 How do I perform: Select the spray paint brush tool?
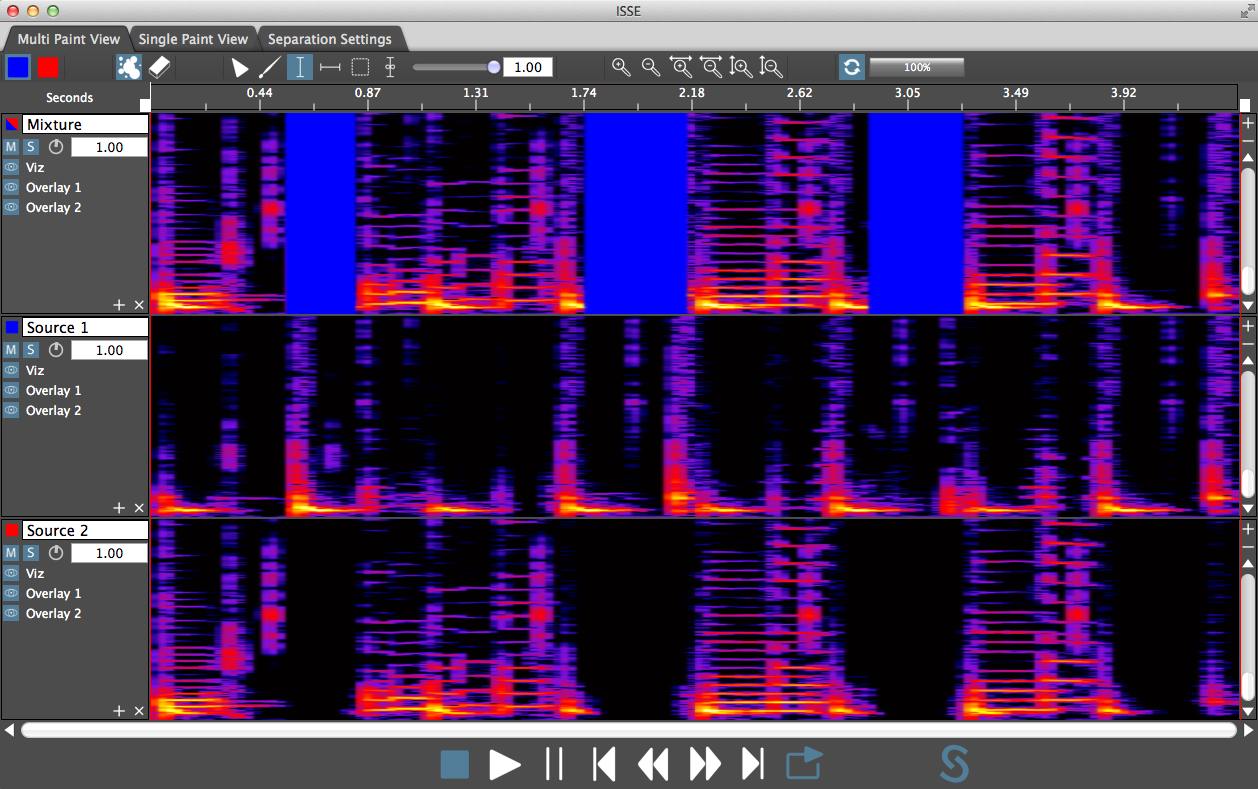coord(128,67)
